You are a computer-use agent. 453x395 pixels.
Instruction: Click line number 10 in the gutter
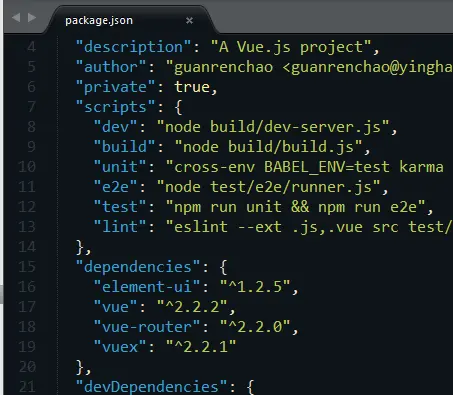(27, 167)
